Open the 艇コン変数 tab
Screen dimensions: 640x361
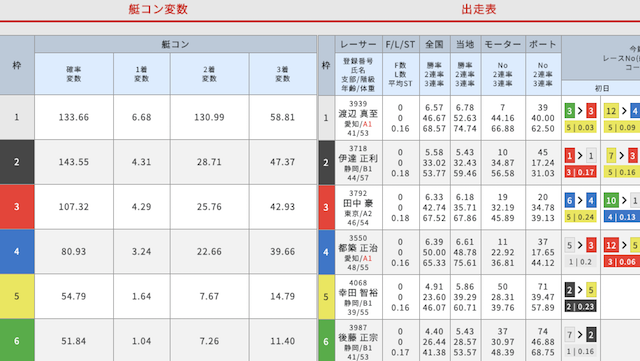(158, 9)
